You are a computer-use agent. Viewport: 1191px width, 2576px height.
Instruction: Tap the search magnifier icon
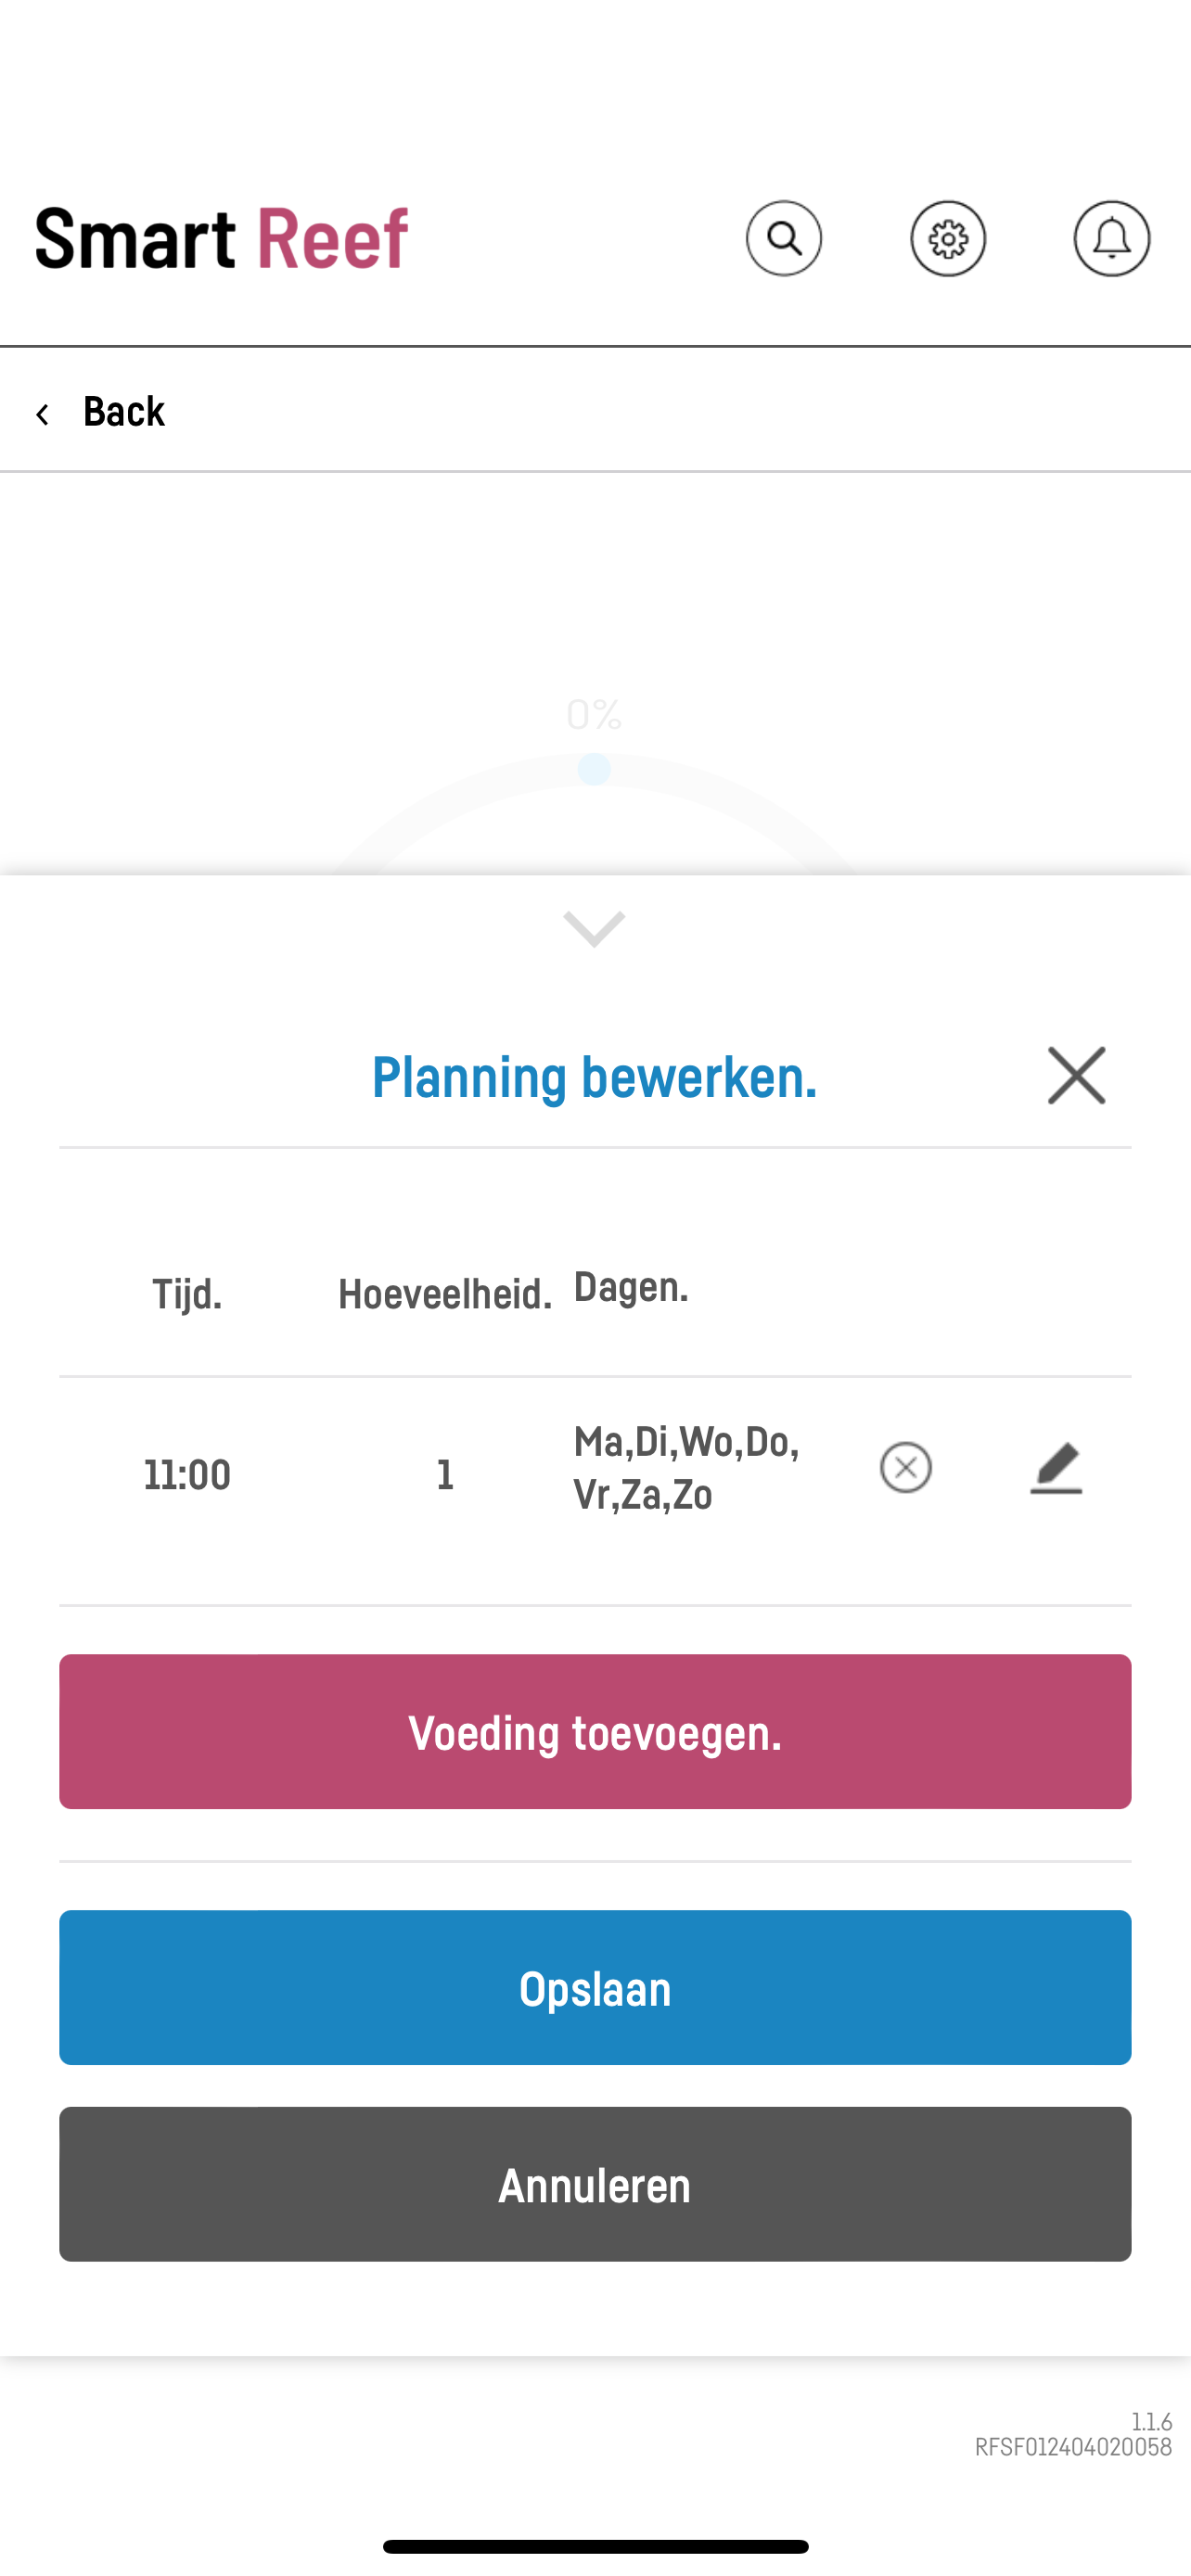pyautogui.click(x=784, y=239)
